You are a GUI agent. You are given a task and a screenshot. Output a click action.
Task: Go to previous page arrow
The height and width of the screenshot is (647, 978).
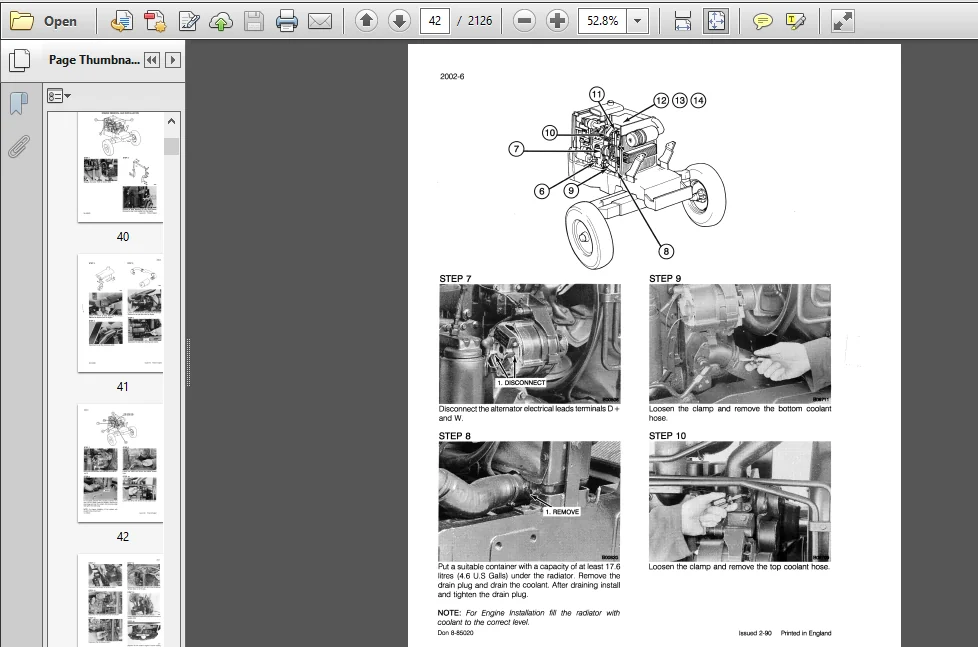click(x=367, y=21)
